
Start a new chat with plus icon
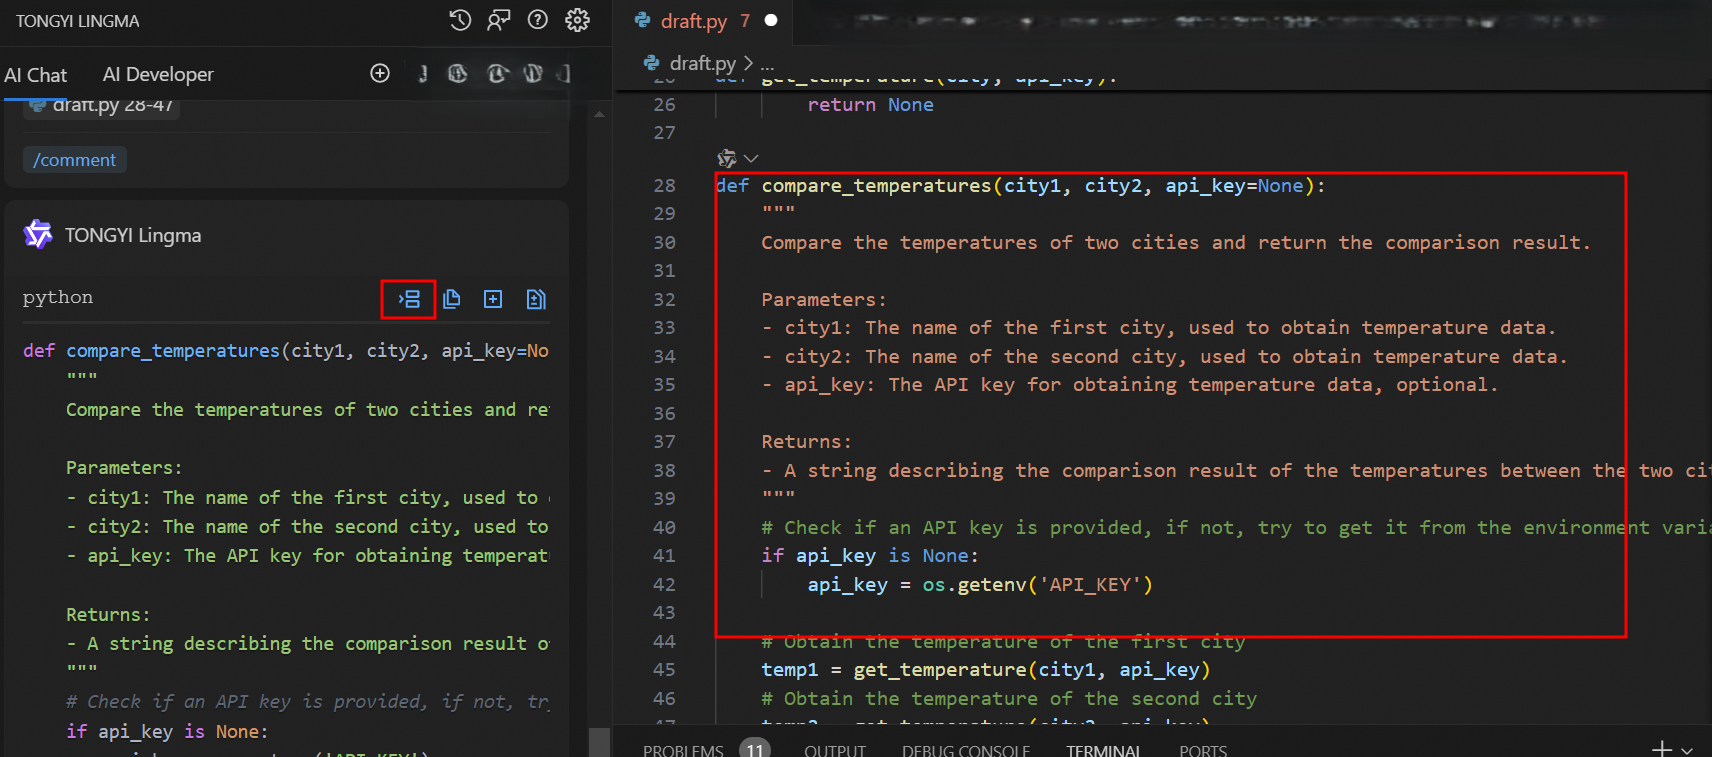(x=380, y=73)
